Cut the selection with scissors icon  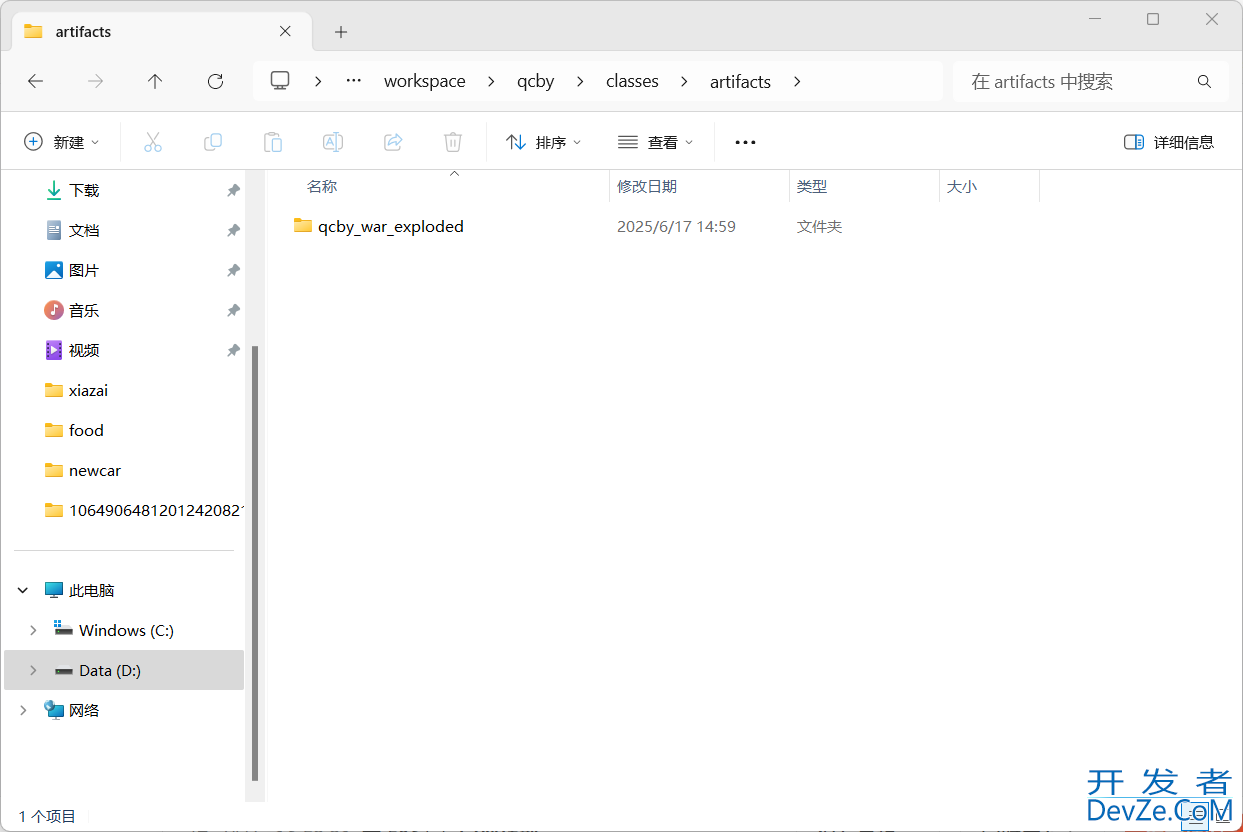tap(153, 142)
